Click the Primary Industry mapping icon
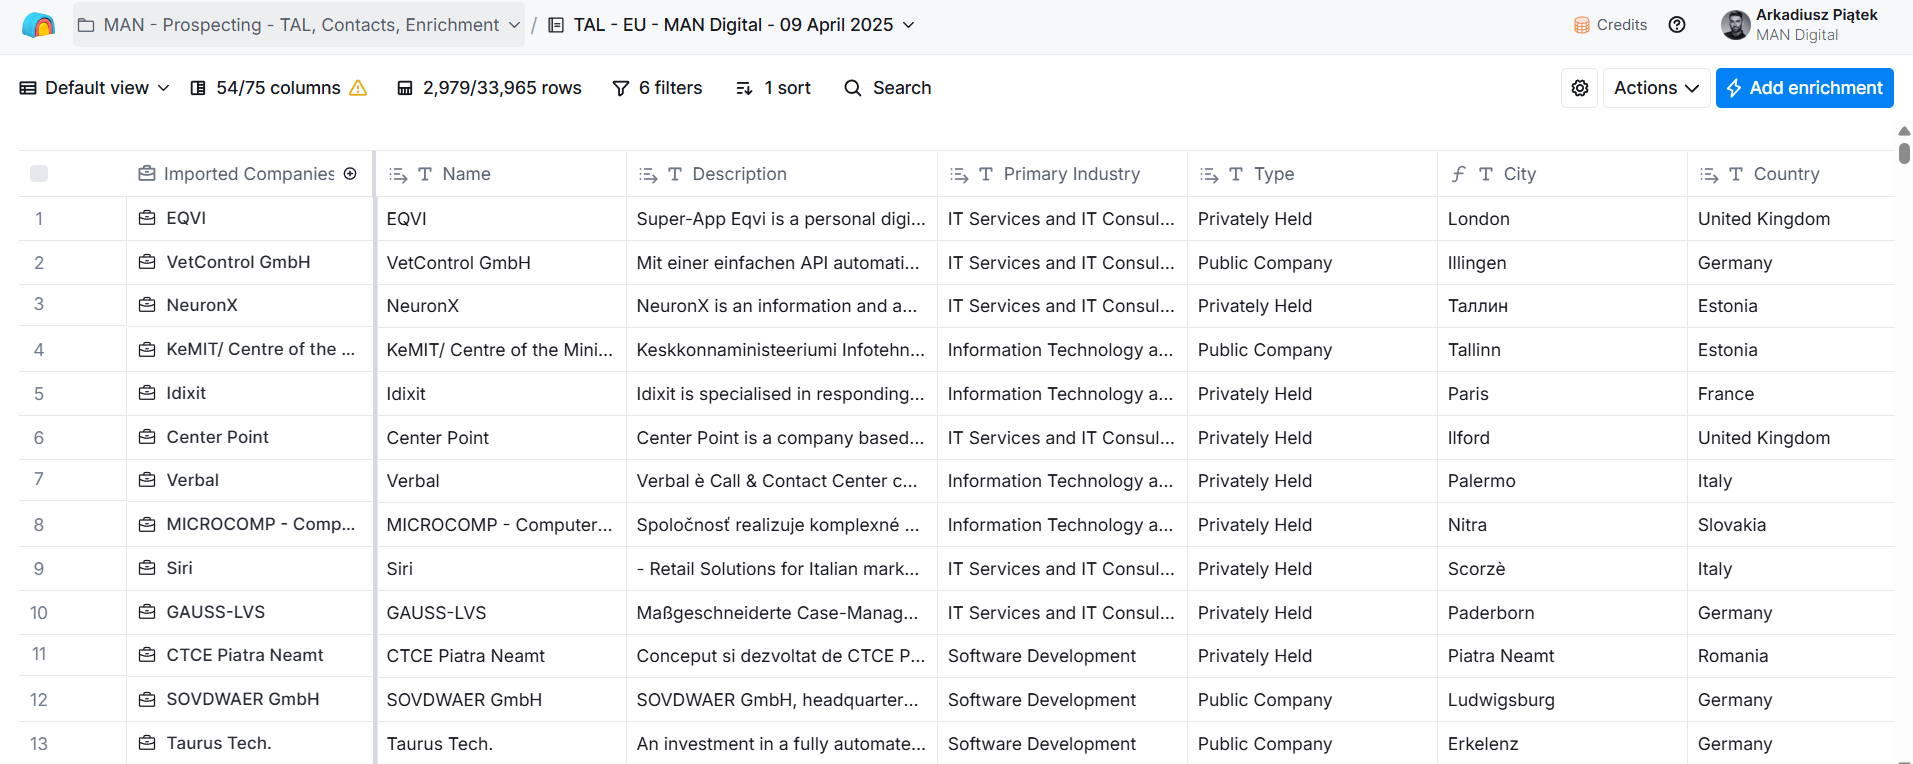The width and height of the screenshot is (1913, 764). pos(959,174)
